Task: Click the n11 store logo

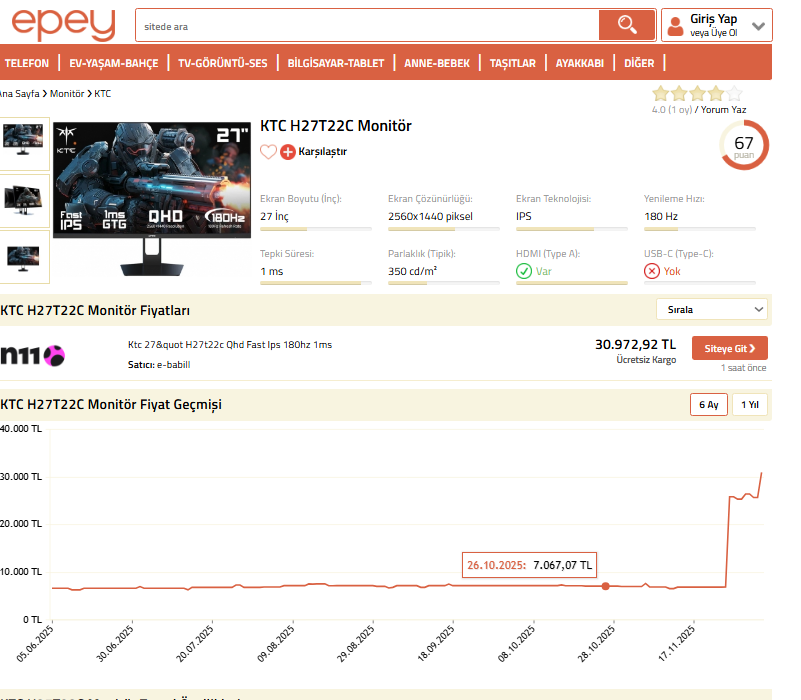Action: [x=33, y=355]
